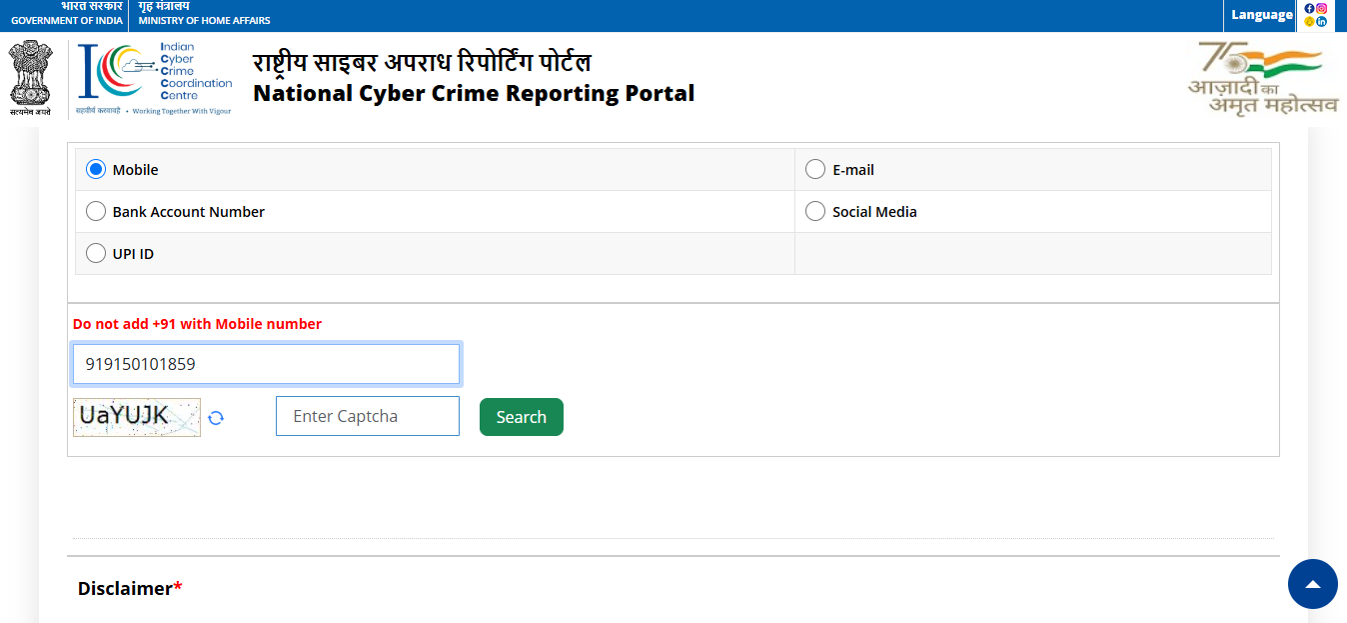Screen dimensions: 1347x623
Task: Click the Azadi Ka Amrit Mahotsav logo
Action: [x=1263, y=77]
